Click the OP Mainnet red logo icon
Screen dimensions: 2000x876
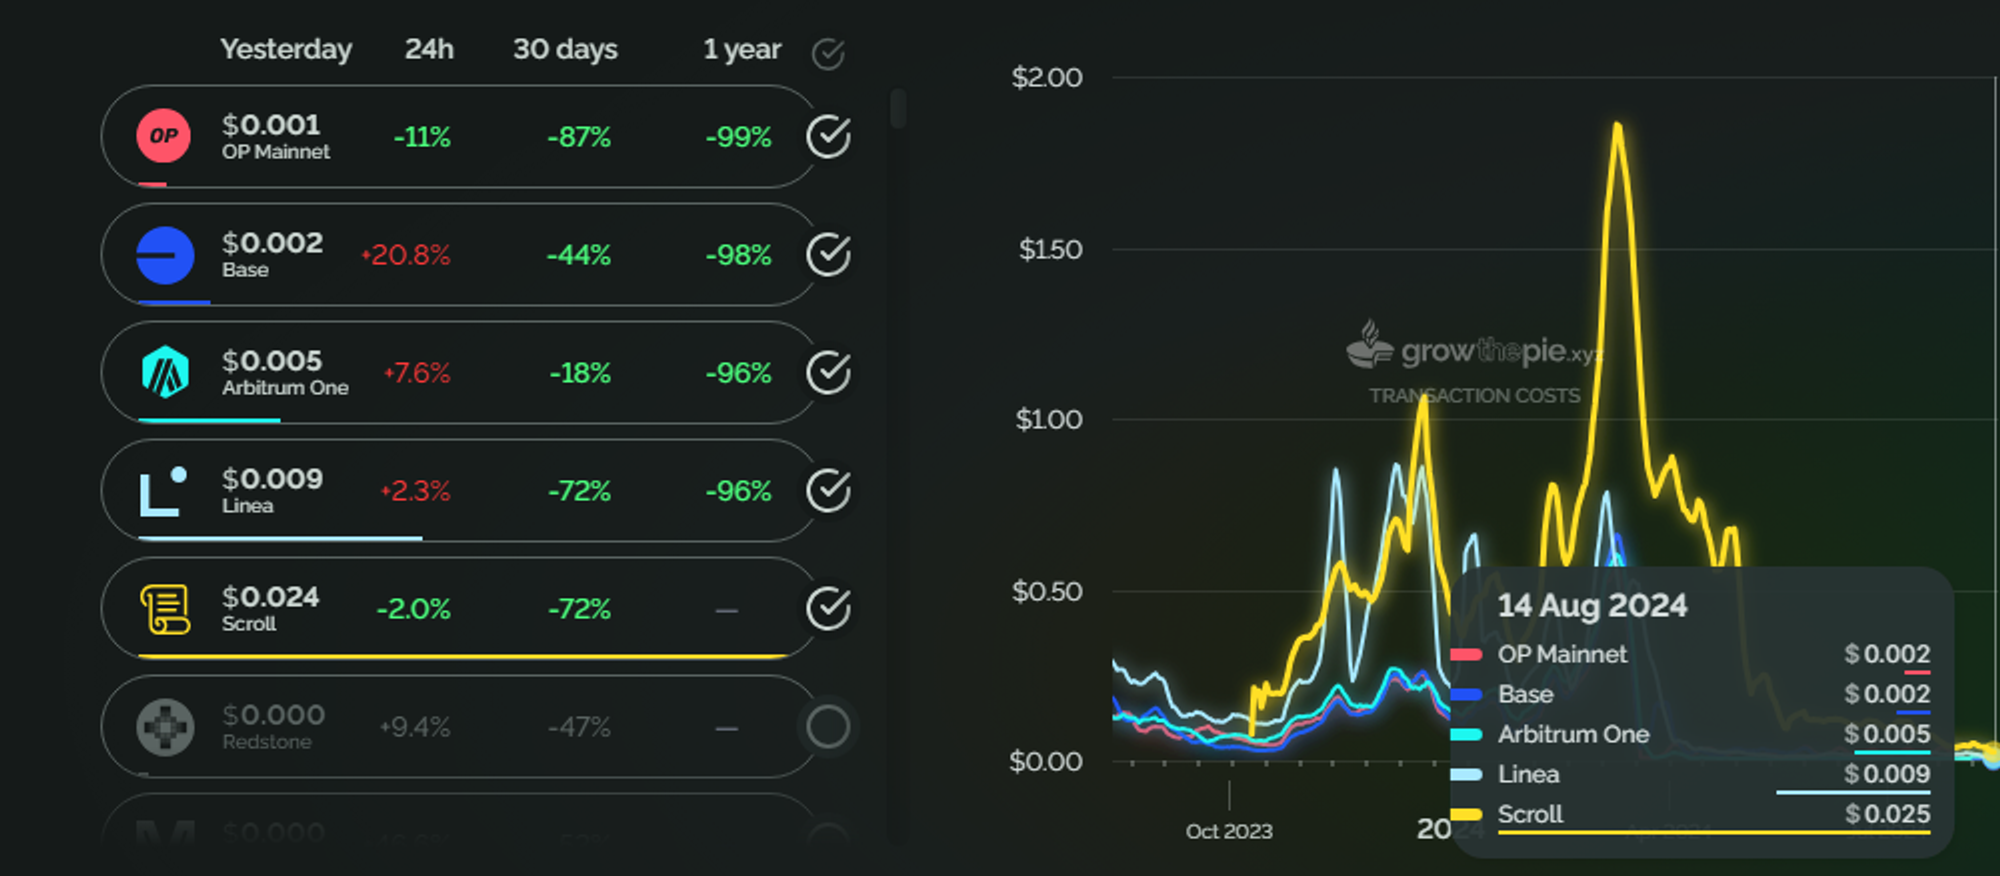tap(164, 136)
